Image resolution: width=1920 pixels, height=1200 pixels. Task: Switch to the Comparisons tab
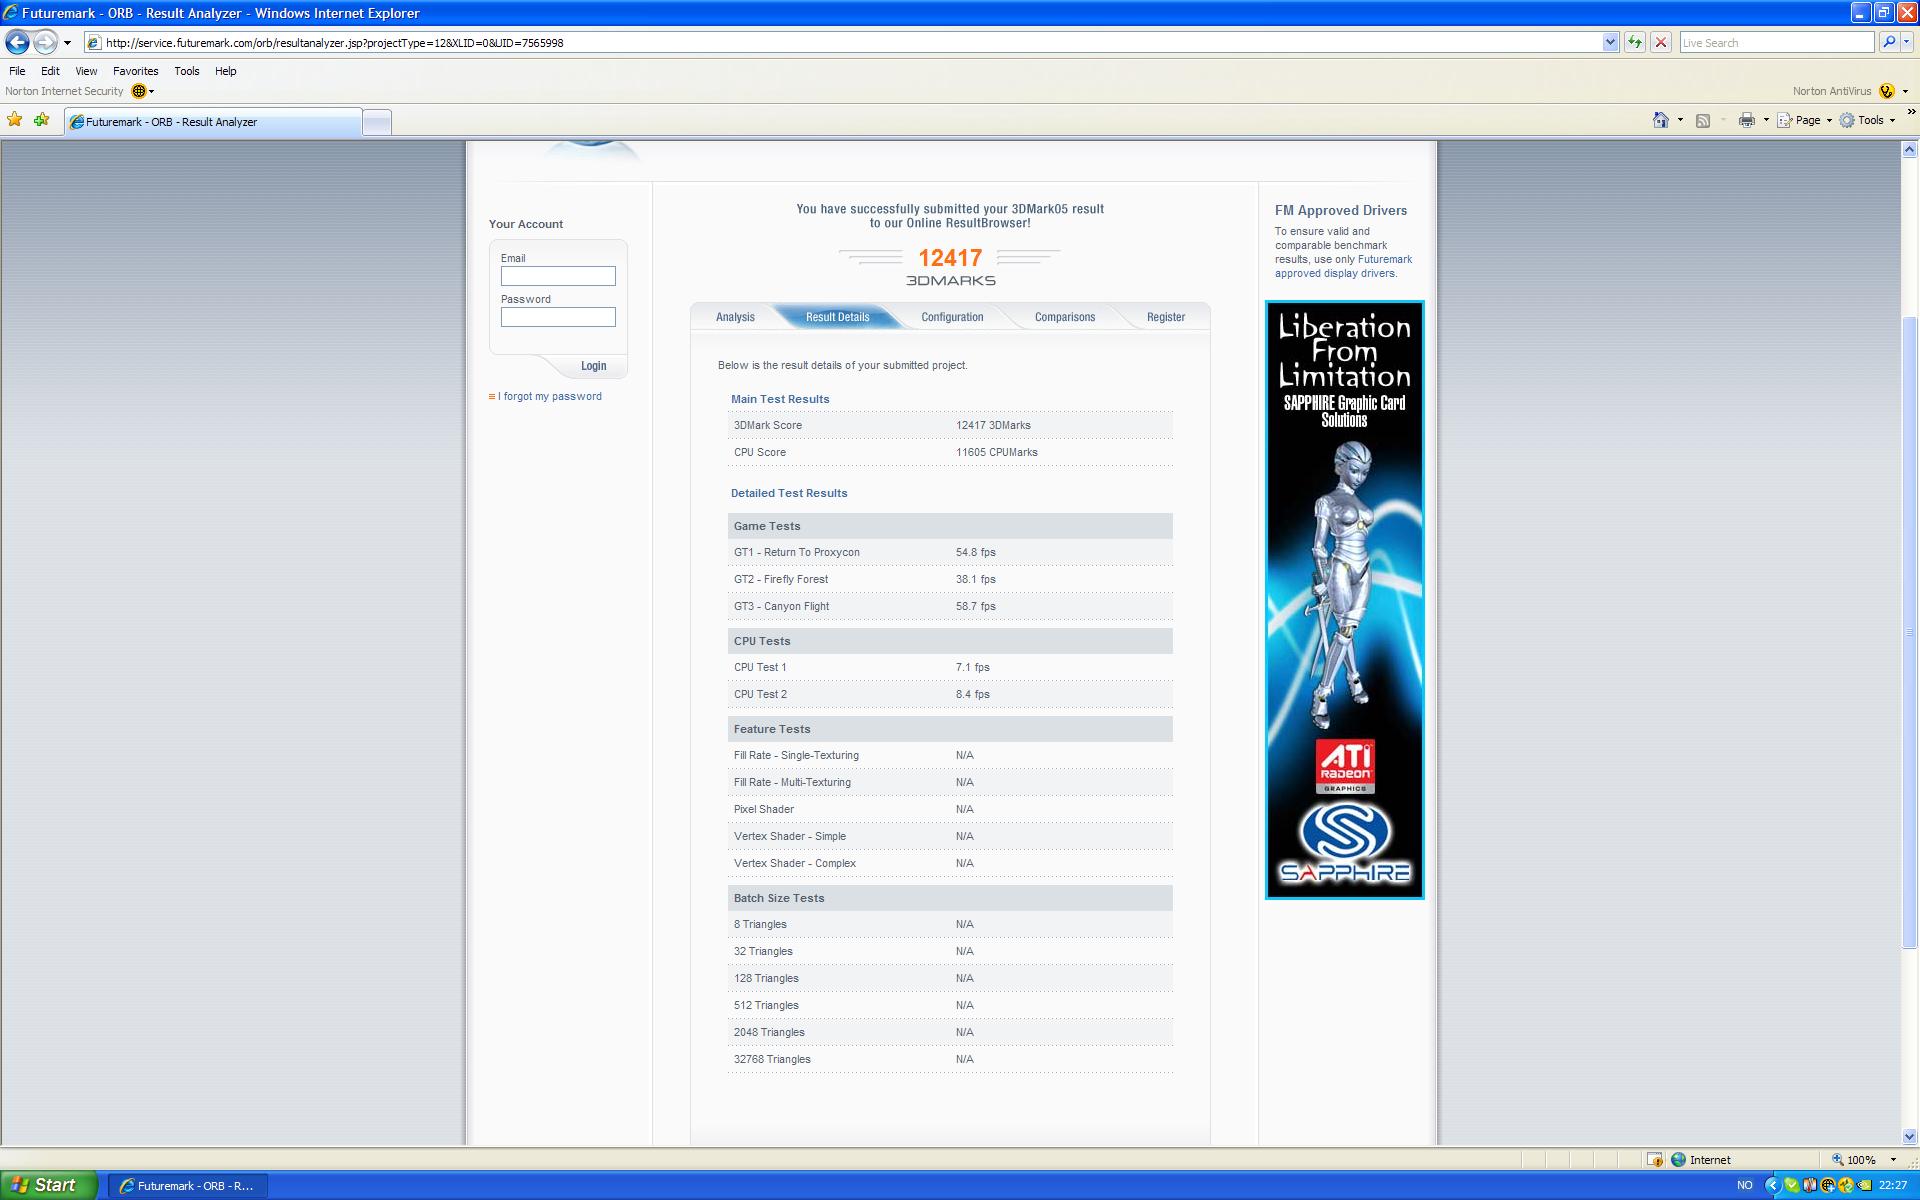pyautogui.click(x=1064, y=317)
